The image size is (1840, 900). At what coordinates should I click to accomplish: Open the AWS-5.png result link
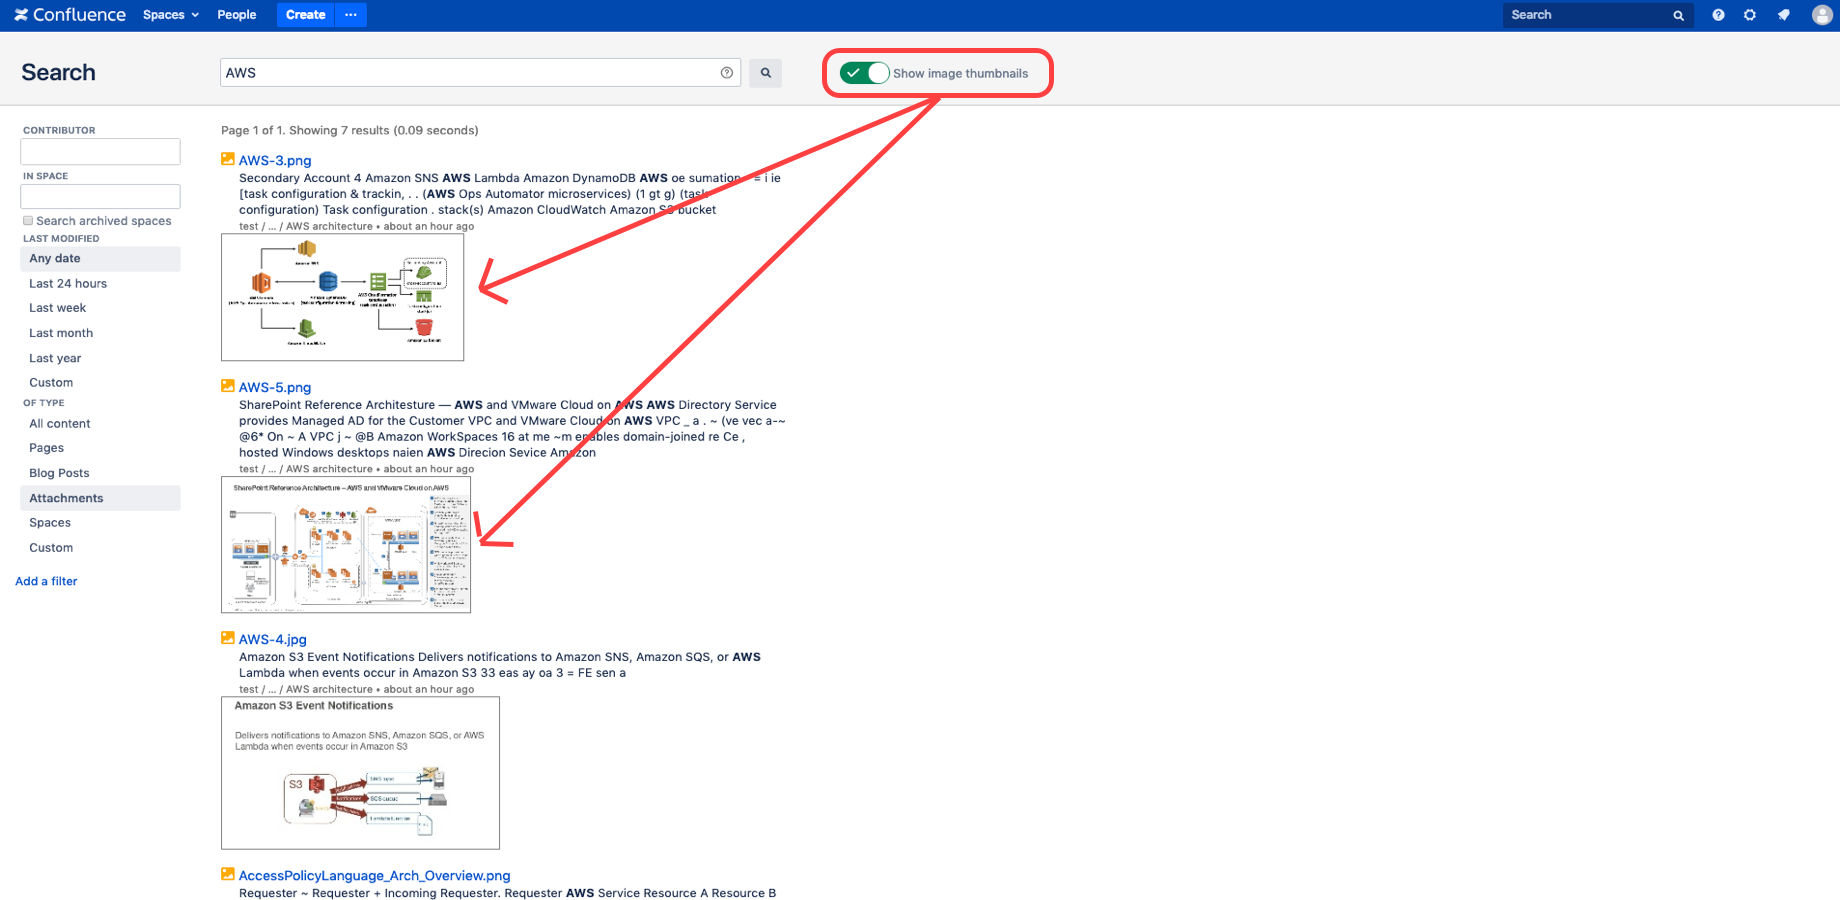[275, 387]
